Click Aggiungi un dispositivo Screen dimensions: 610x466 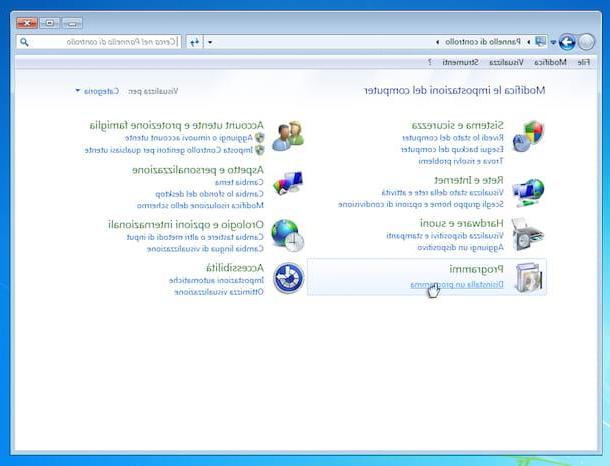pyautogui.click(x=460, y=247)
